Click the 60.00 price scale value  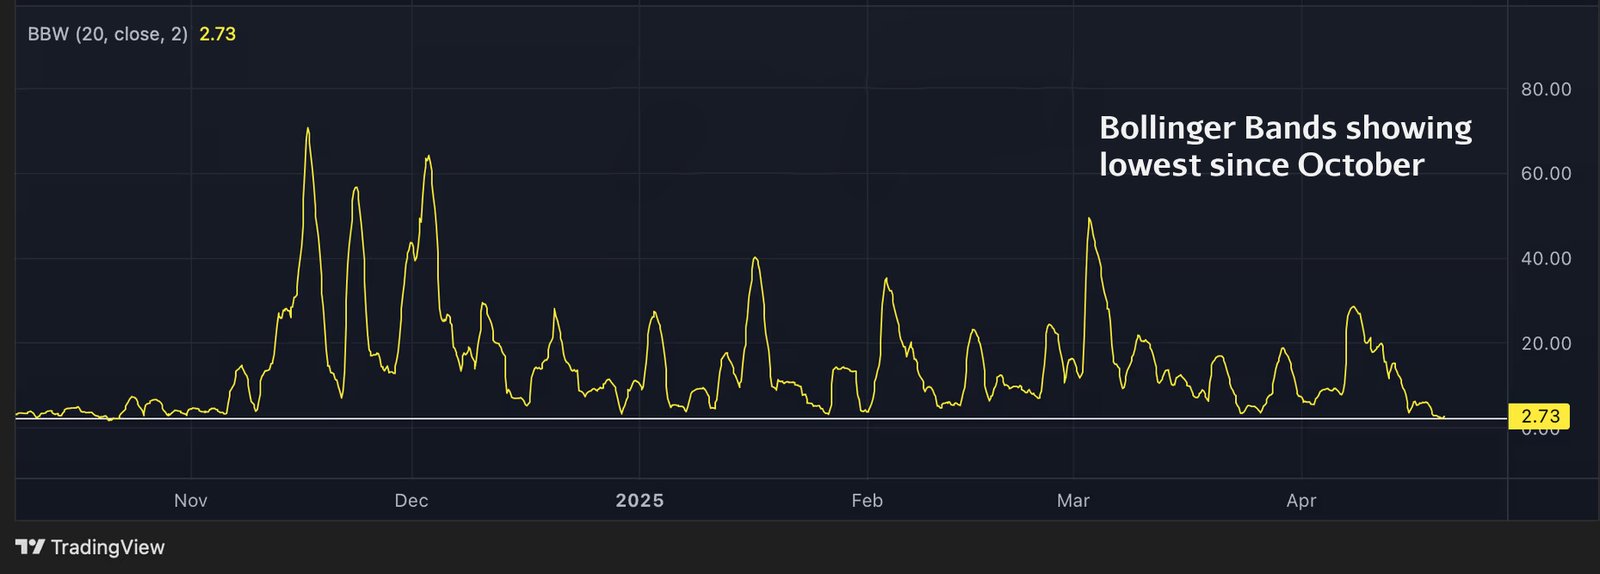[x=1546, y=174]
